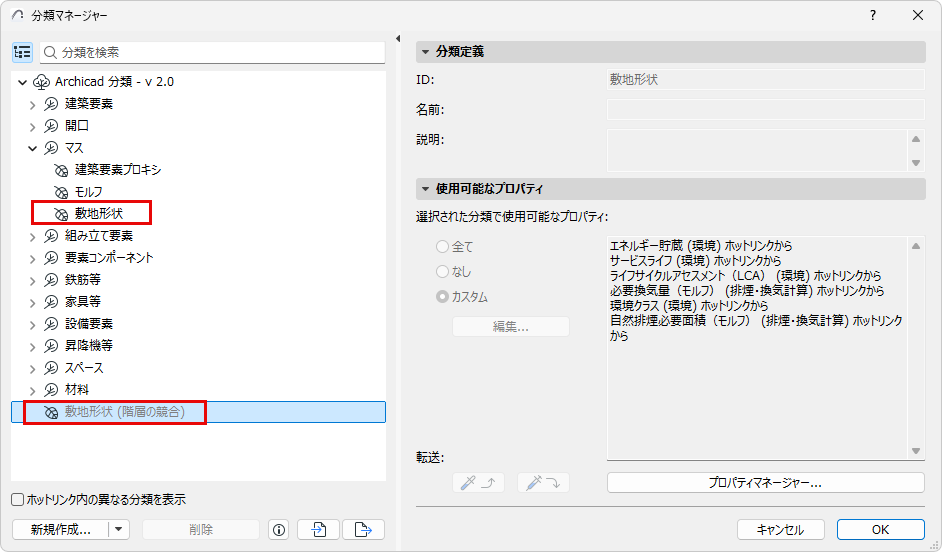Click the 建築要素プロキシ leaf icon
Screen dimensions: 942x552
(x=61, y=170)
